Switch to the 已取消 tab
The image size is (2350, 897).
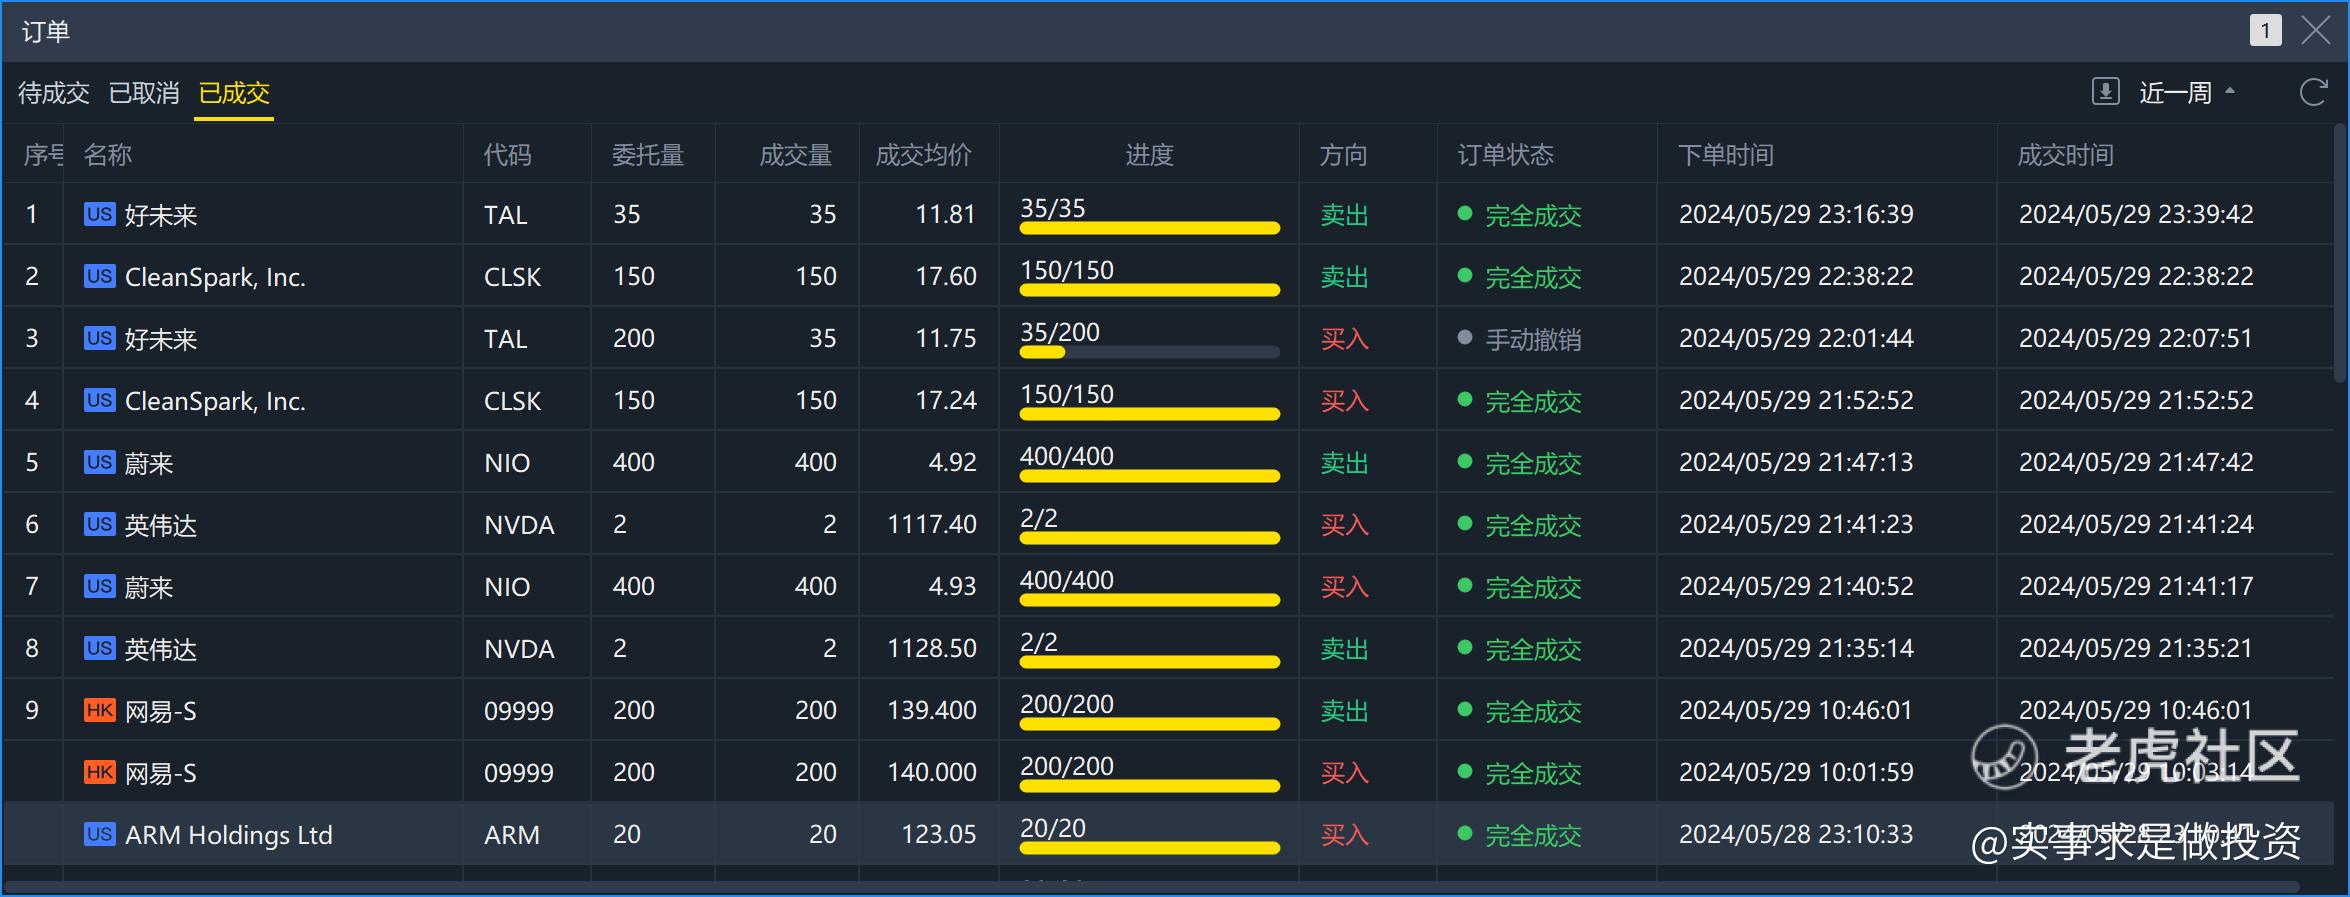(144, 93)
